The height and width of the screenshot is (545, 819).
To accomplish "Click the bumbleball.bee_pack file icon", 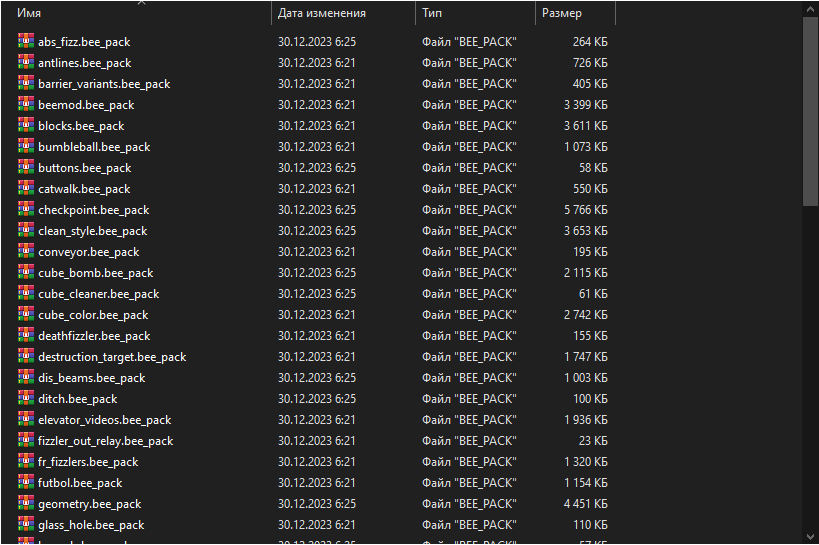I will [x=26, y=147].
